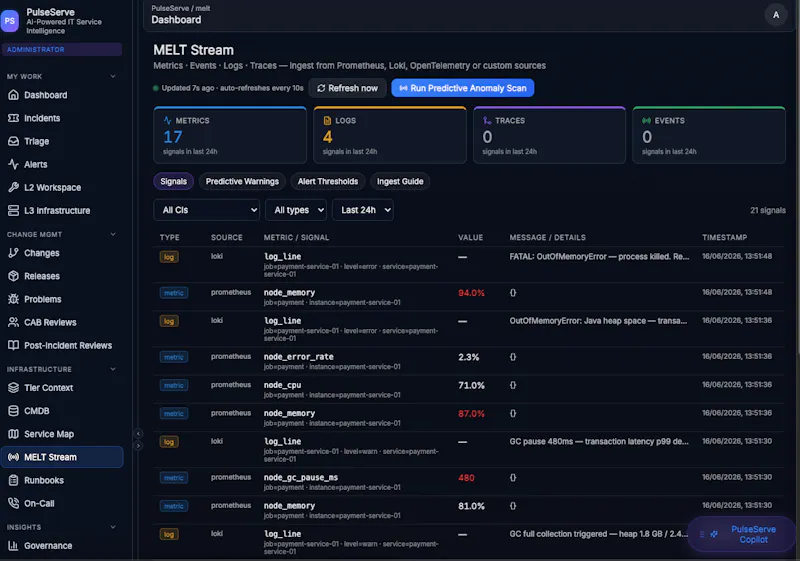Image resolution: width=800 pixels, height=561 pixels.
Task: Collapse sidebar with the left arrow handle
Action: [138, 434]
